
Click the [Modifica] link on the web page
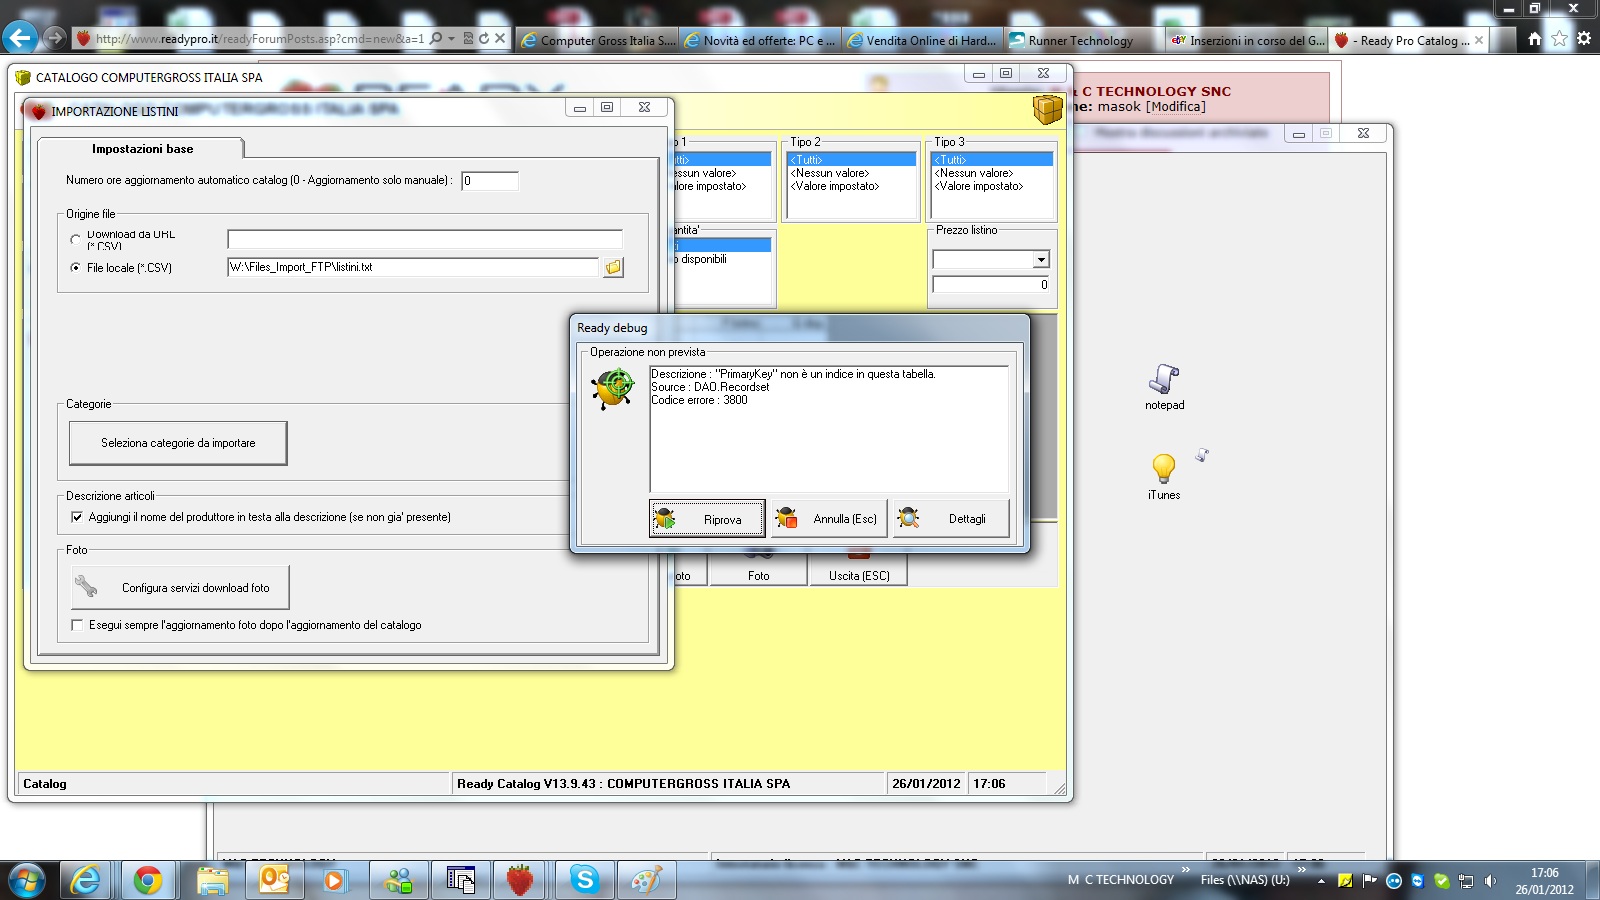click(x=1175, y=107)
